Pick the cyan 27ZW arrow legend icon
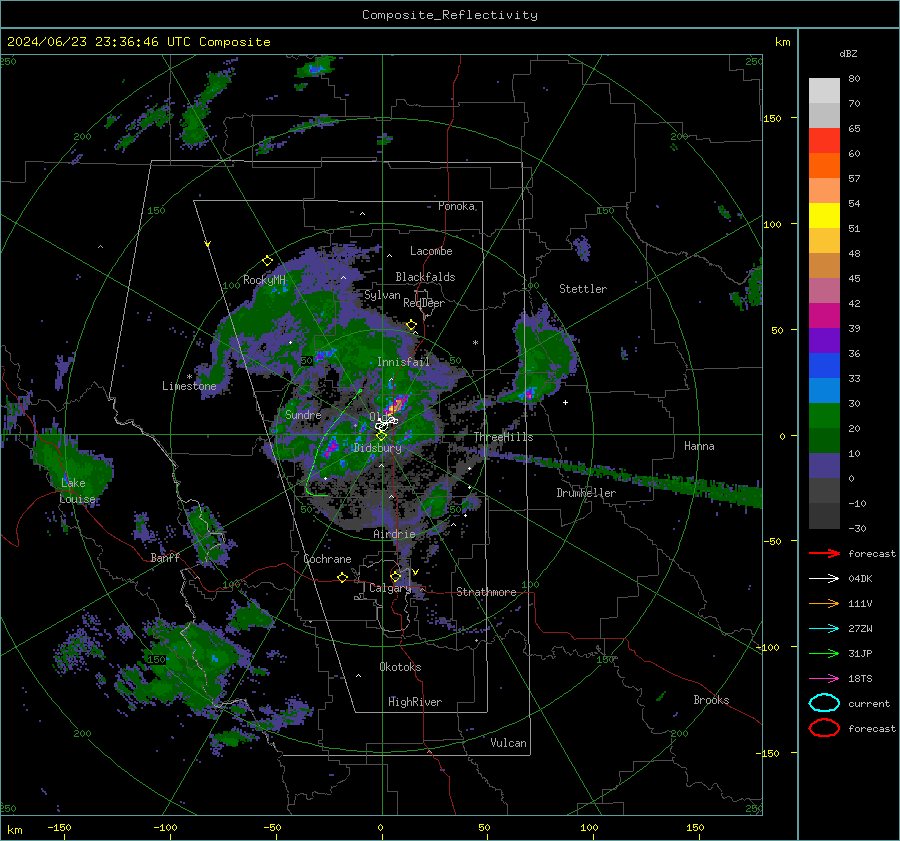This screenshot has width=900, height=841. (824, 628)
